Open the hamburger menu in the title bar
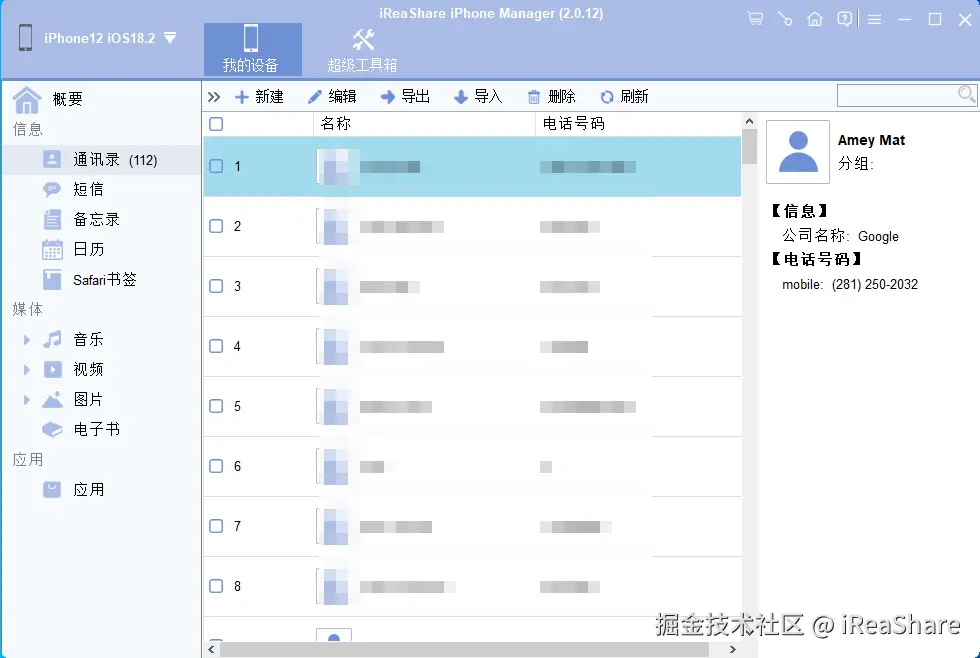Image resolution: width=980 pixels, height=658 pixels. point(873,18)
